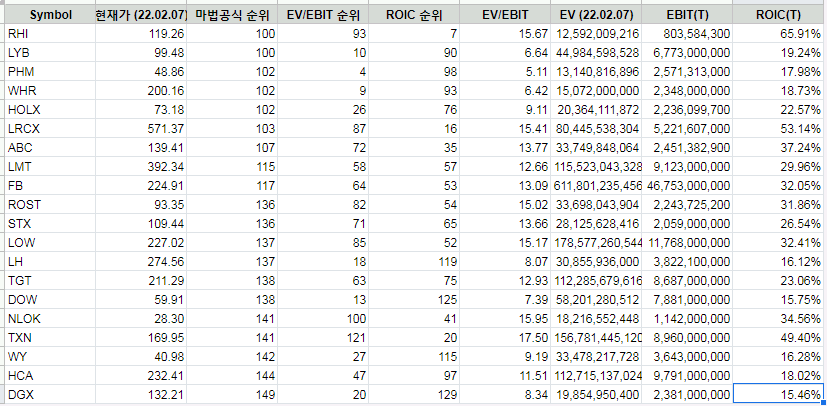Image resolution: width=827 pixels, height=406 pixels.
Task: Click the HCA symbol cell
Action: (50, 375)
